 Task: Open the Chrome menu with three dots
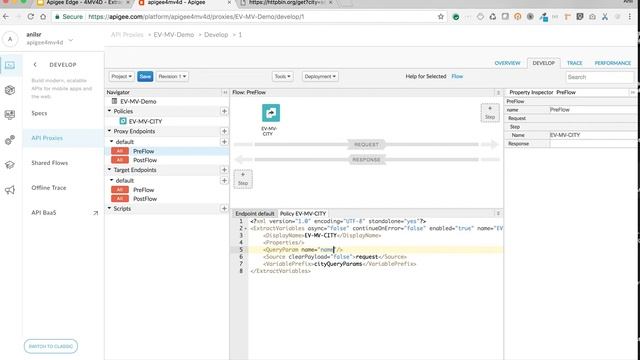point(630,17)
